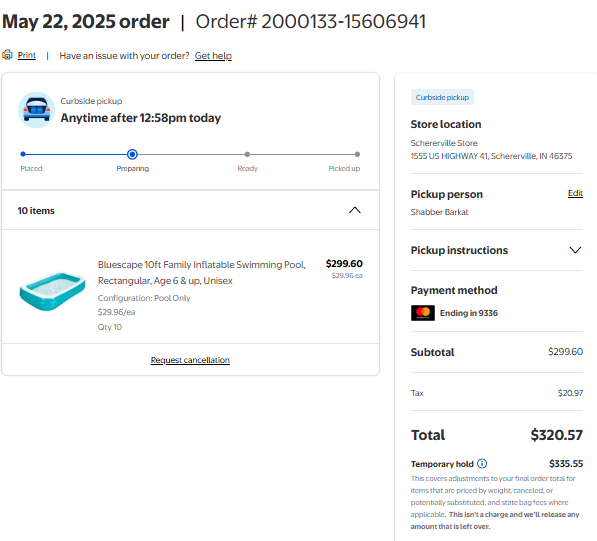Click the Ready step marker dot
597x541 pixels.
pyautogui.click(x=247, y=154)
